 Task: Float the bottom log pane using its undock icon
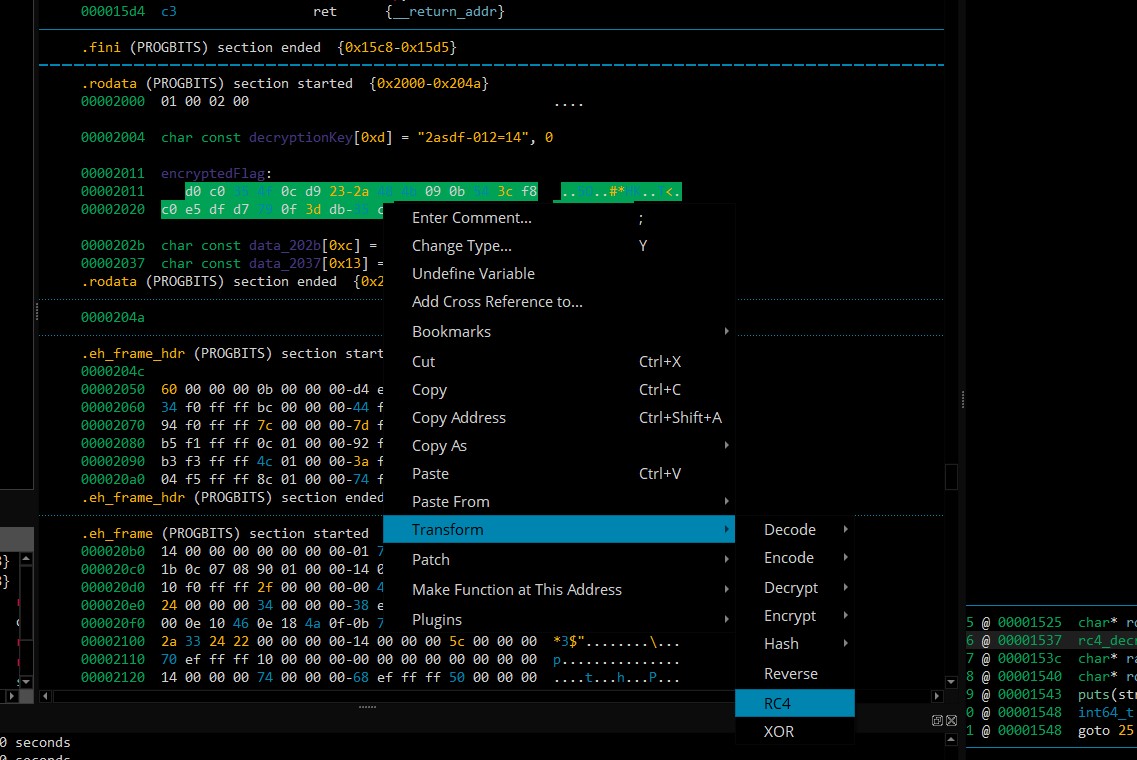(937, 720)
